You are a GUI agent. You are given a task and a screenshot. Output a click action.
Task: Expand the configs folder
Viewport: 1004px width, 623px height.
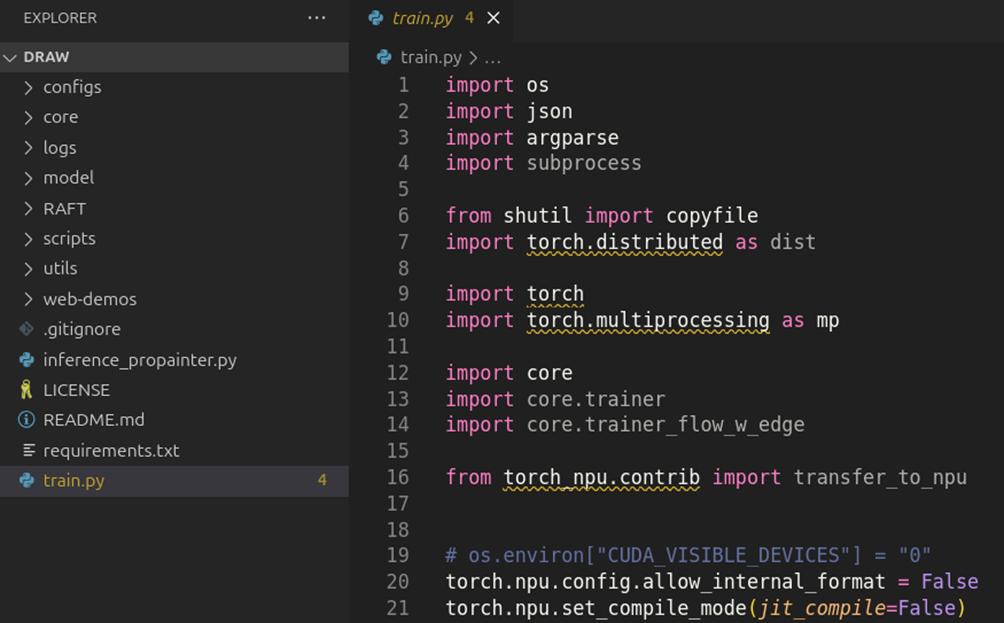click(28, 87)
